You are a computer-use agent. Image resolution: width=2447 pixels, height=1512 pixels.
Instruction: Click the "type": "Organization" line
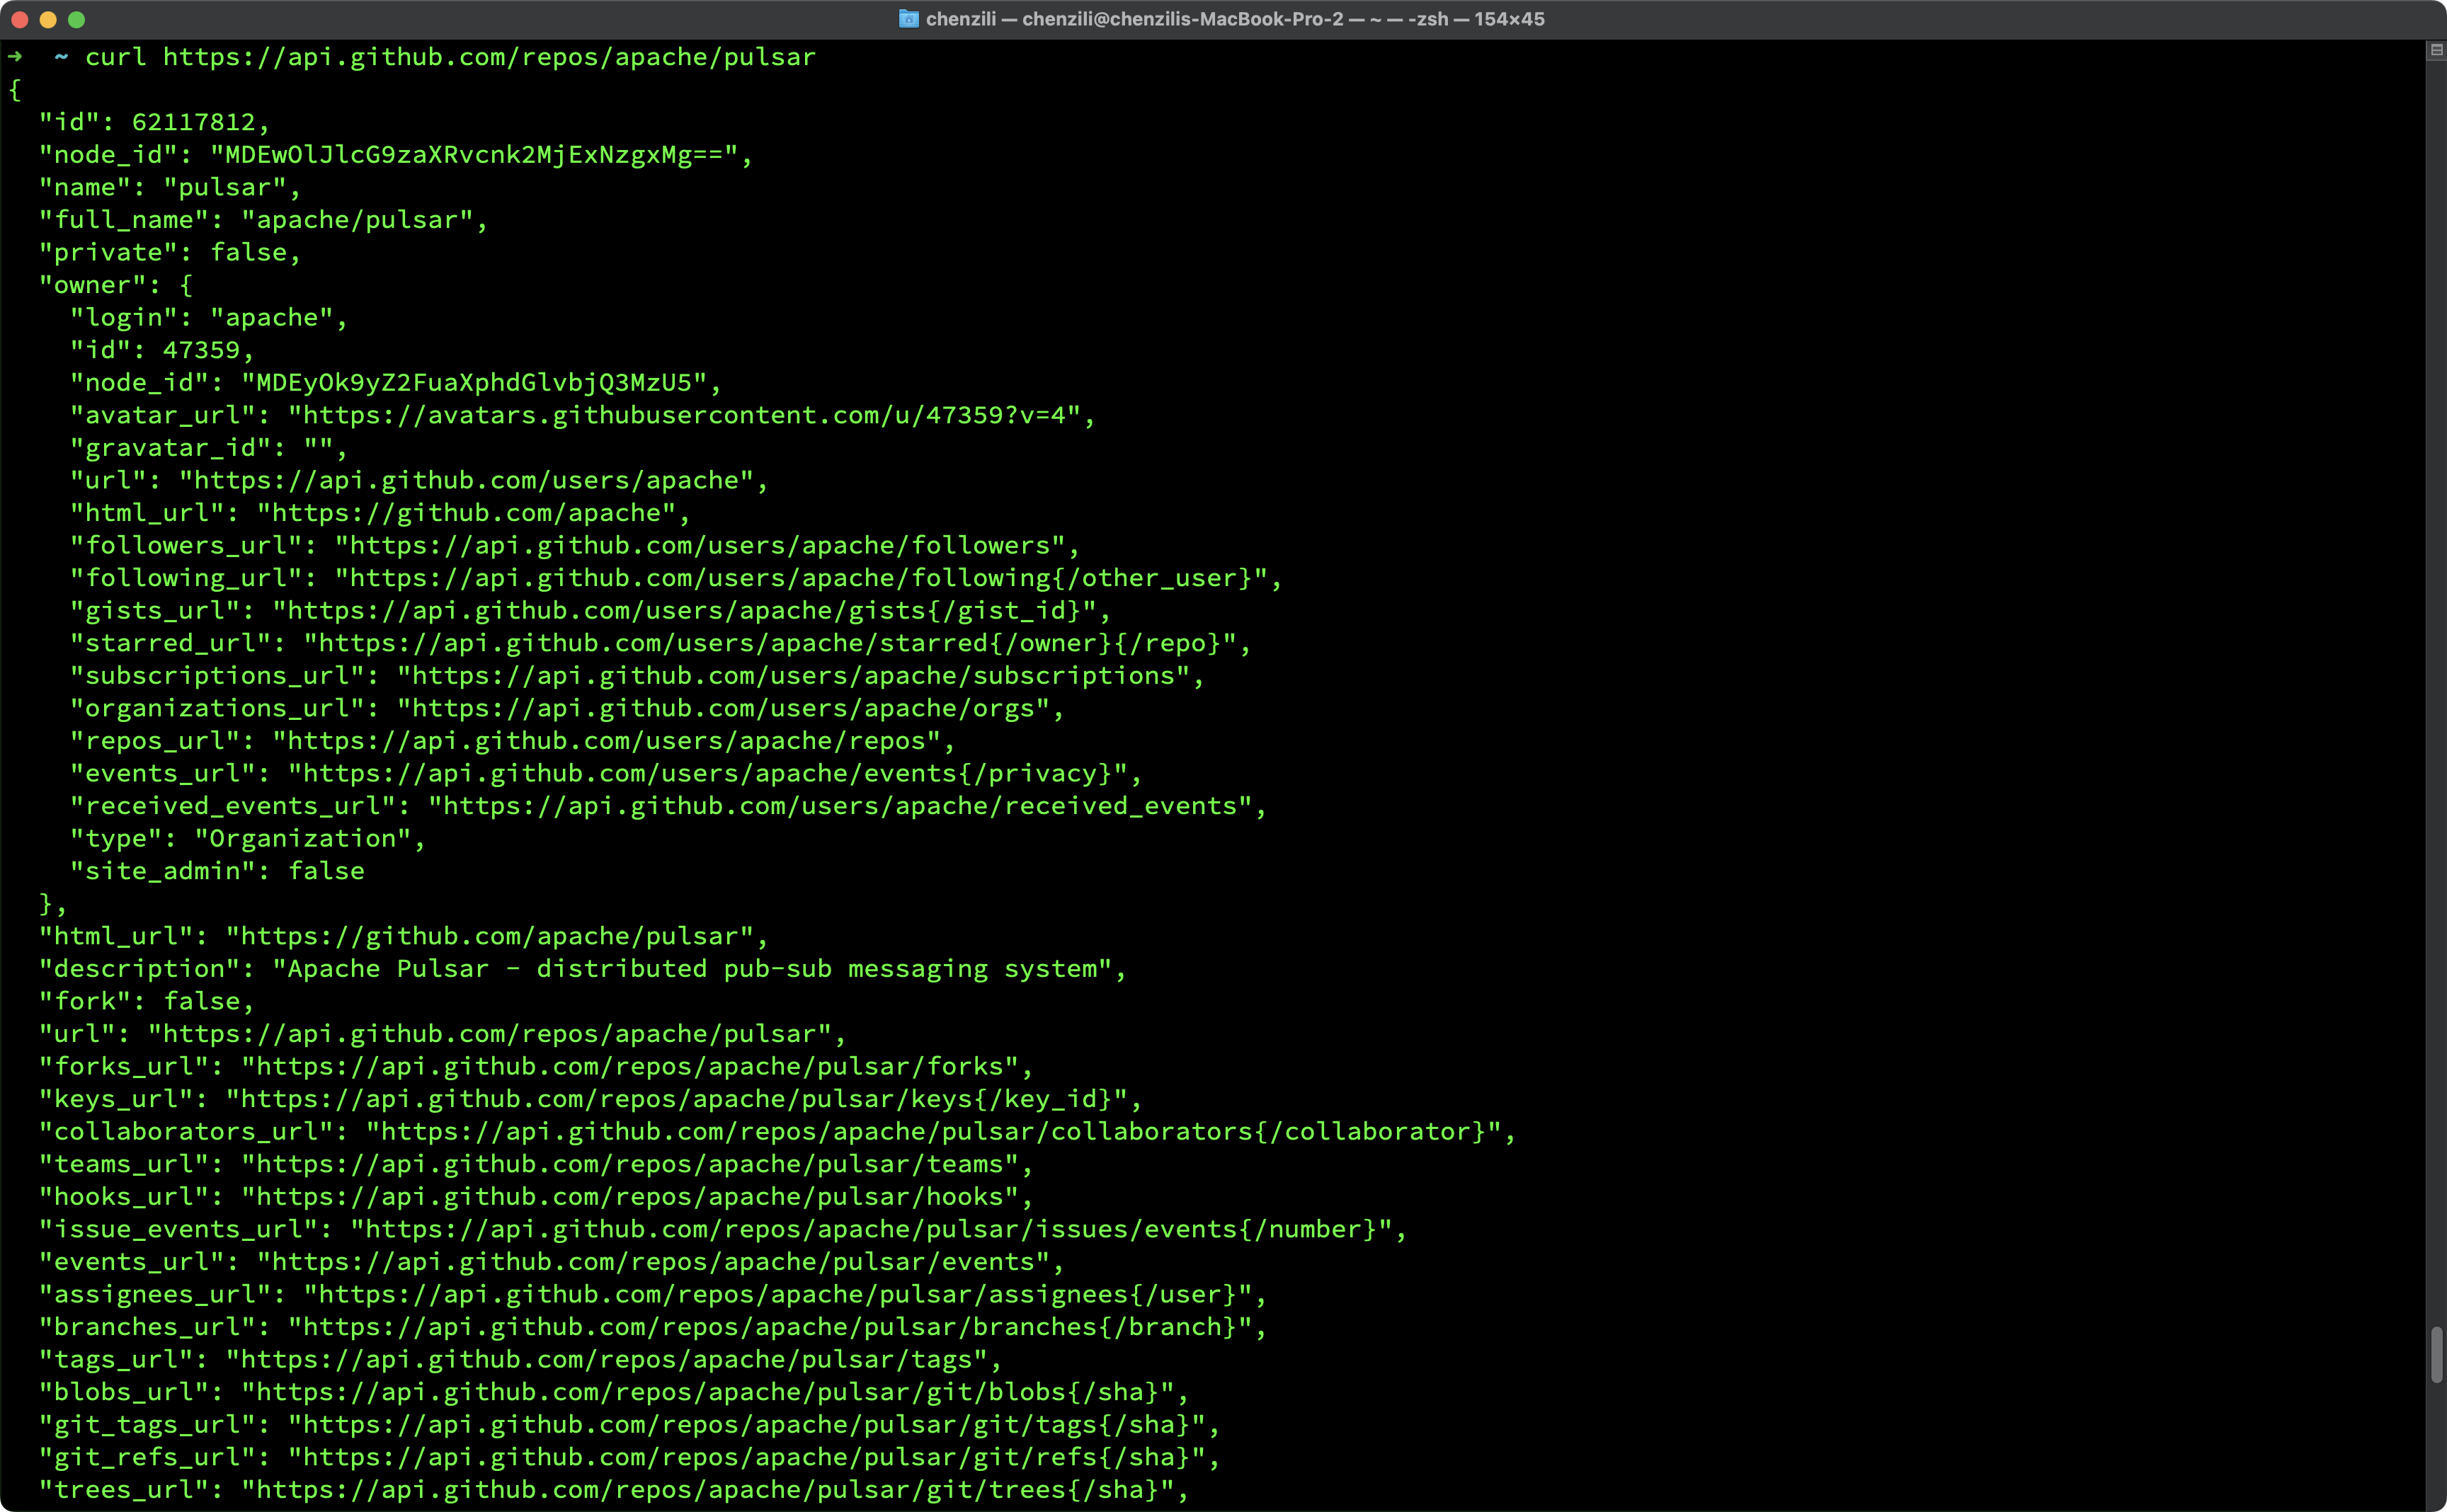click(x=248, y=839)
